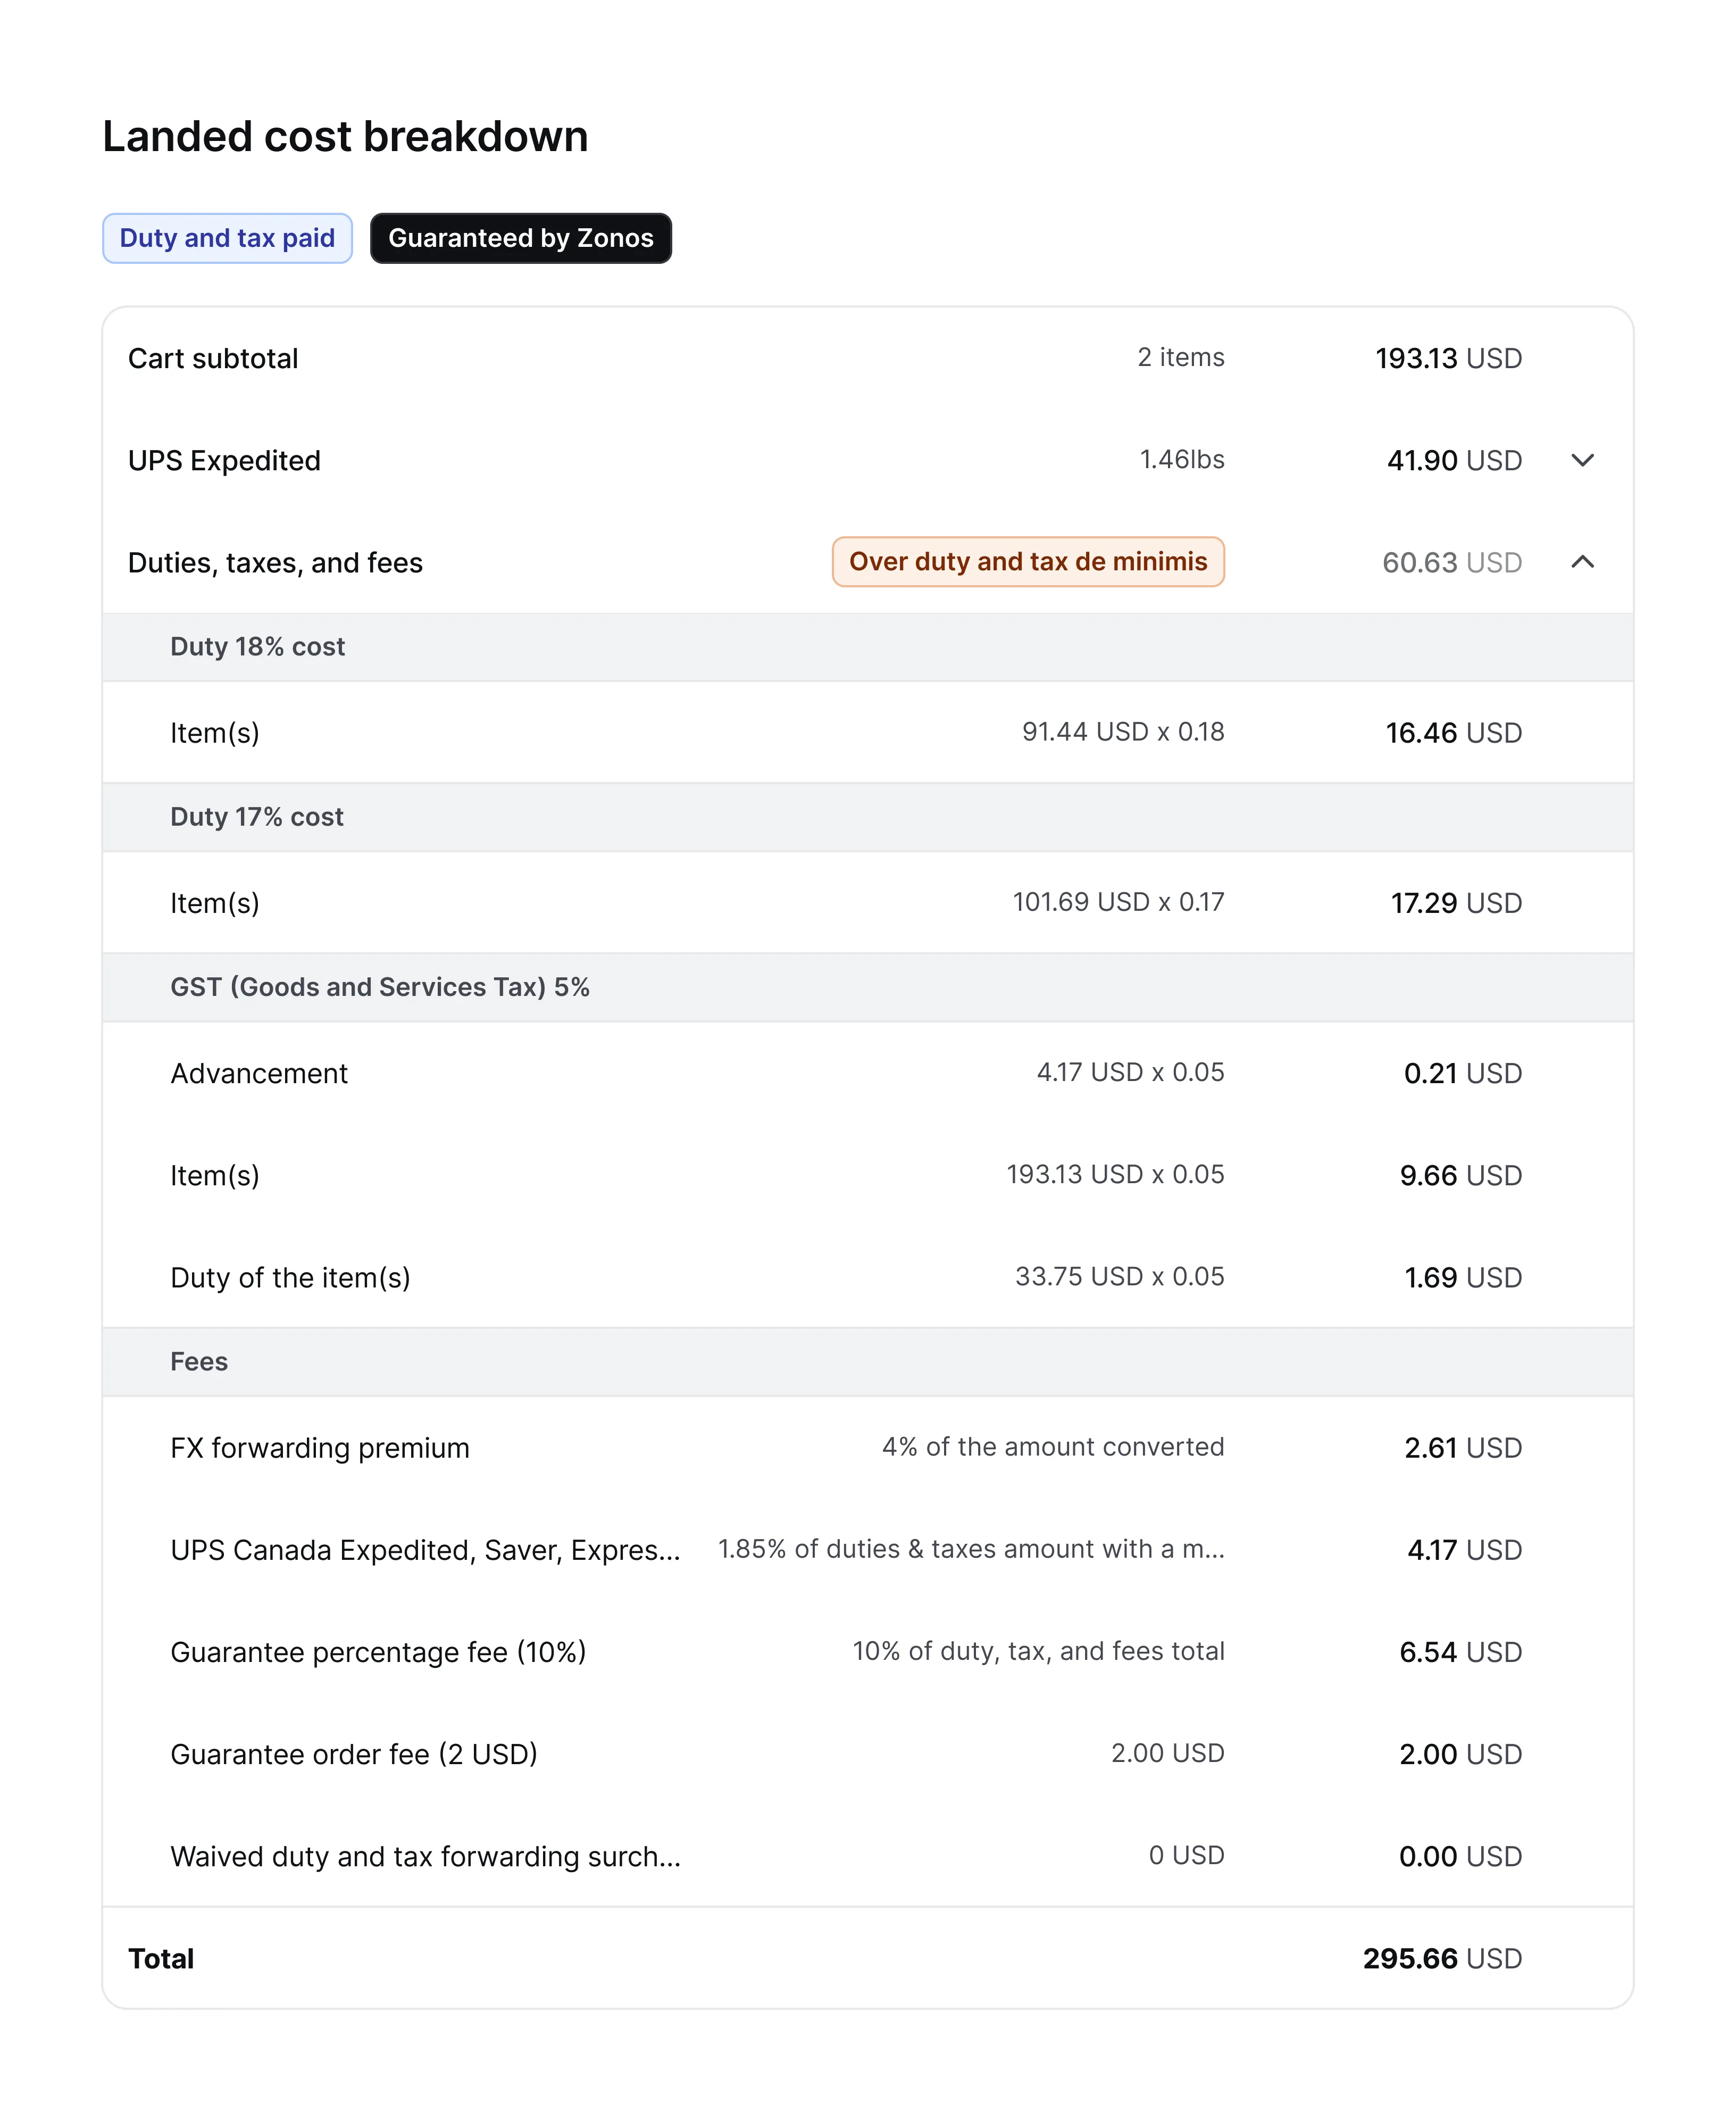Click the 2 items count in Cart subtotal
The image size is (1736, 2111).
[1180, 357]
